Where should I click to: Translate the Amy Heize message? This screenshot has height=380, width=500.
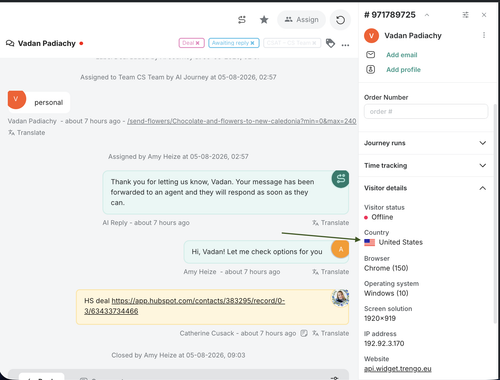coord(330,272)
